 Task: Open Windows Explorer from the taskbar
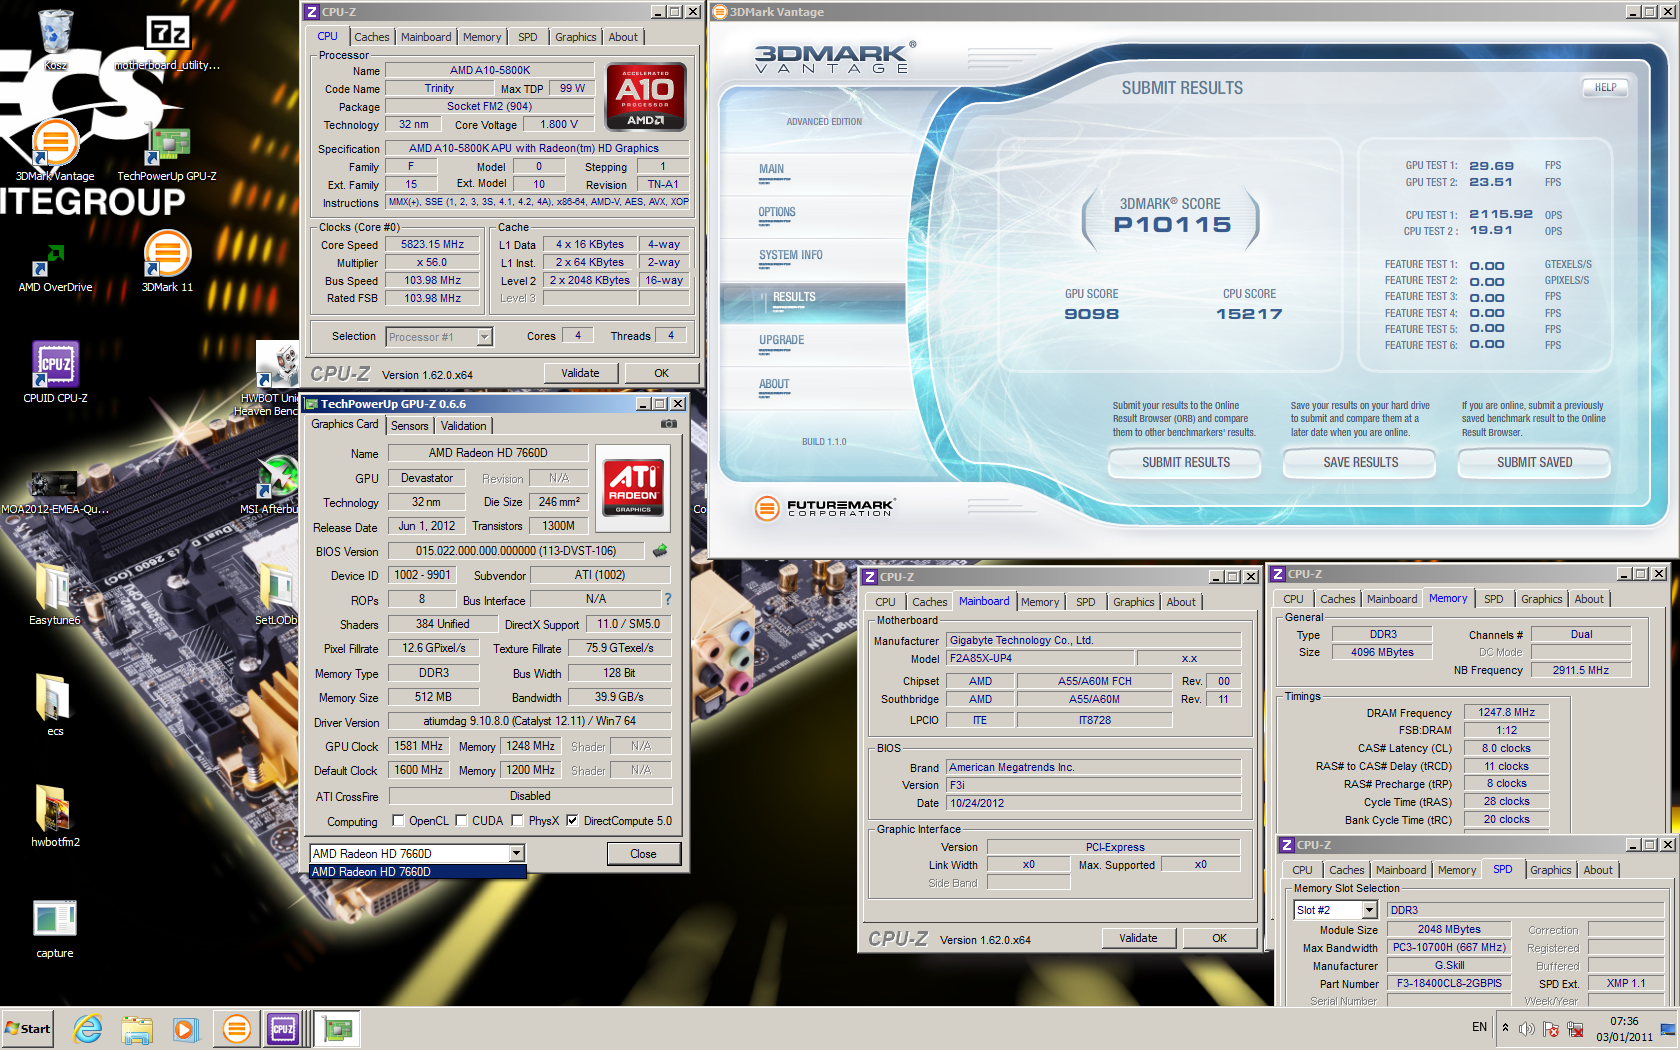137,1029
